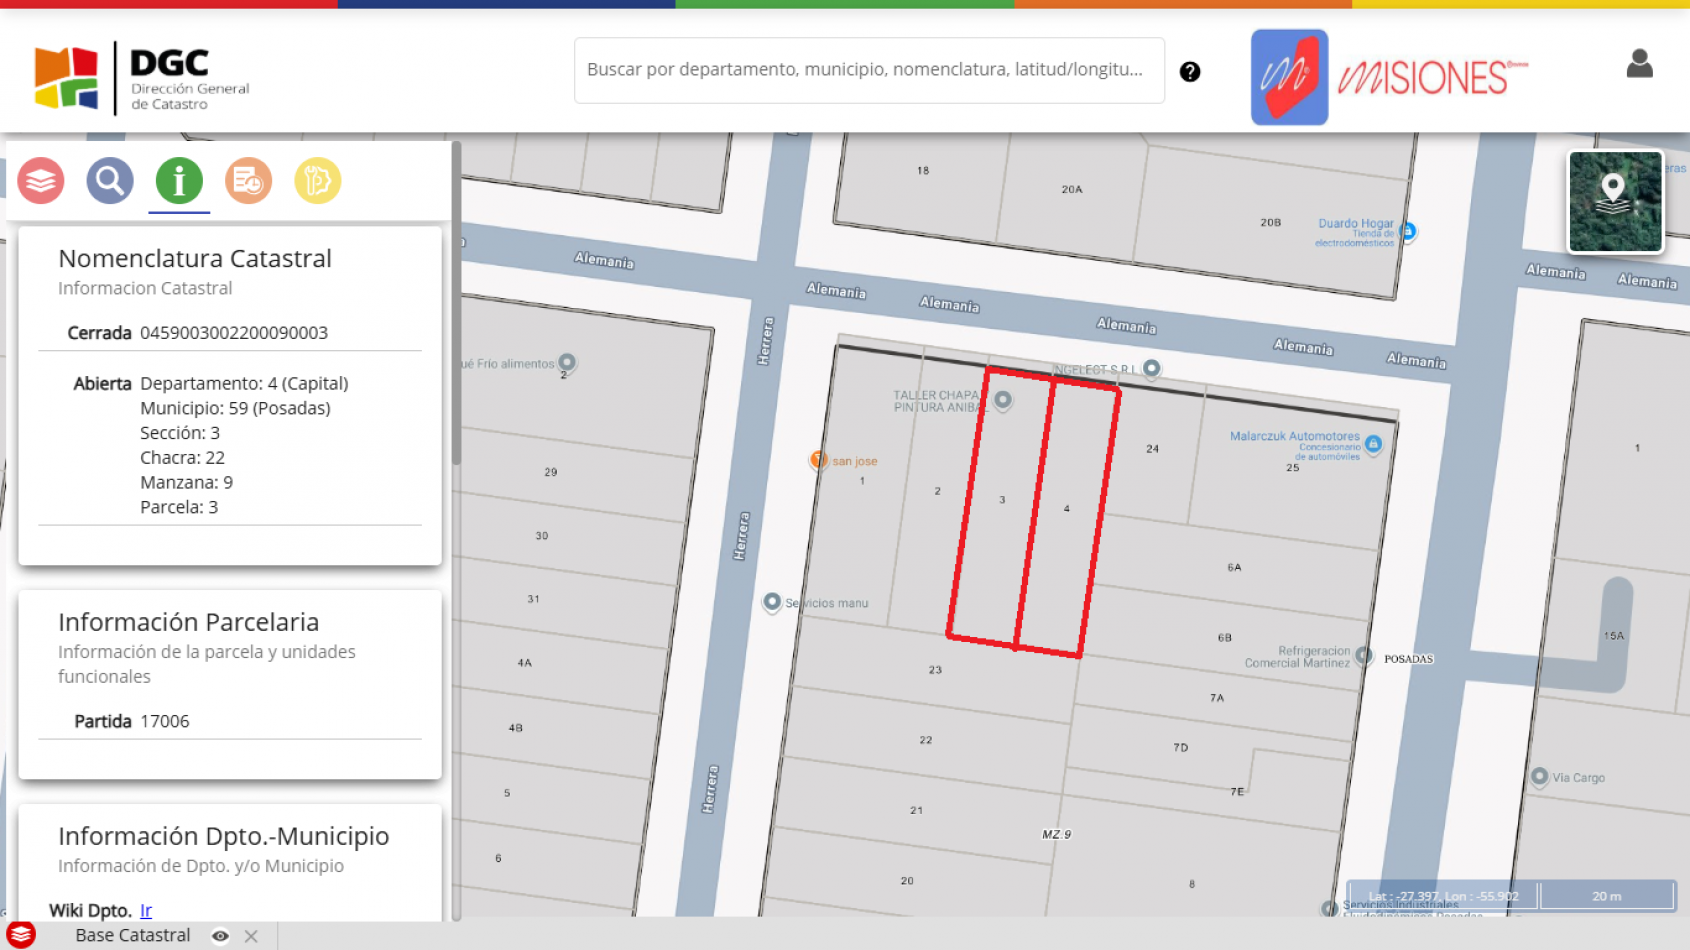Click the POSADAS label on the map
The height and width of the screenshot is (950, 1690).
point(1408,658)
